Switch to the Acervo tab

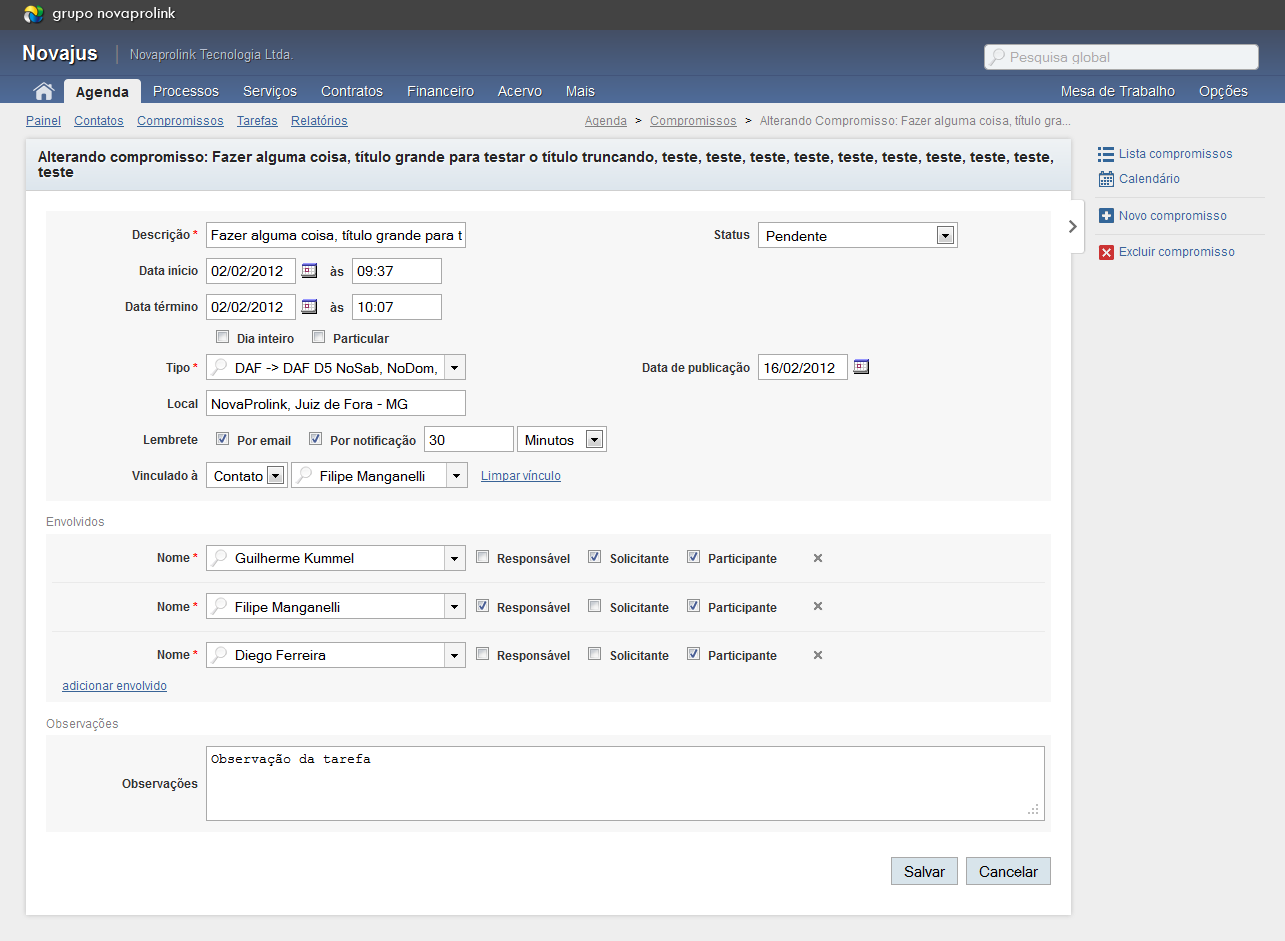coord(520,91)
